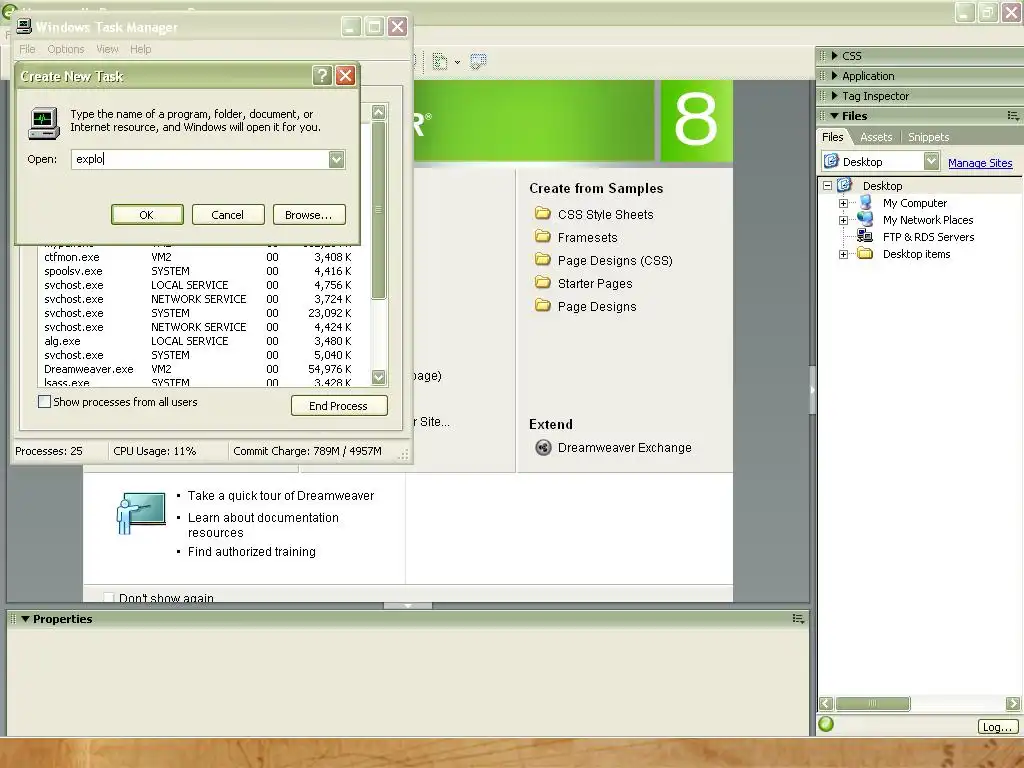The height and width of the screenshot is (768, 1024).
Task: Click the Page Designs folder icon
Action: 543,306
